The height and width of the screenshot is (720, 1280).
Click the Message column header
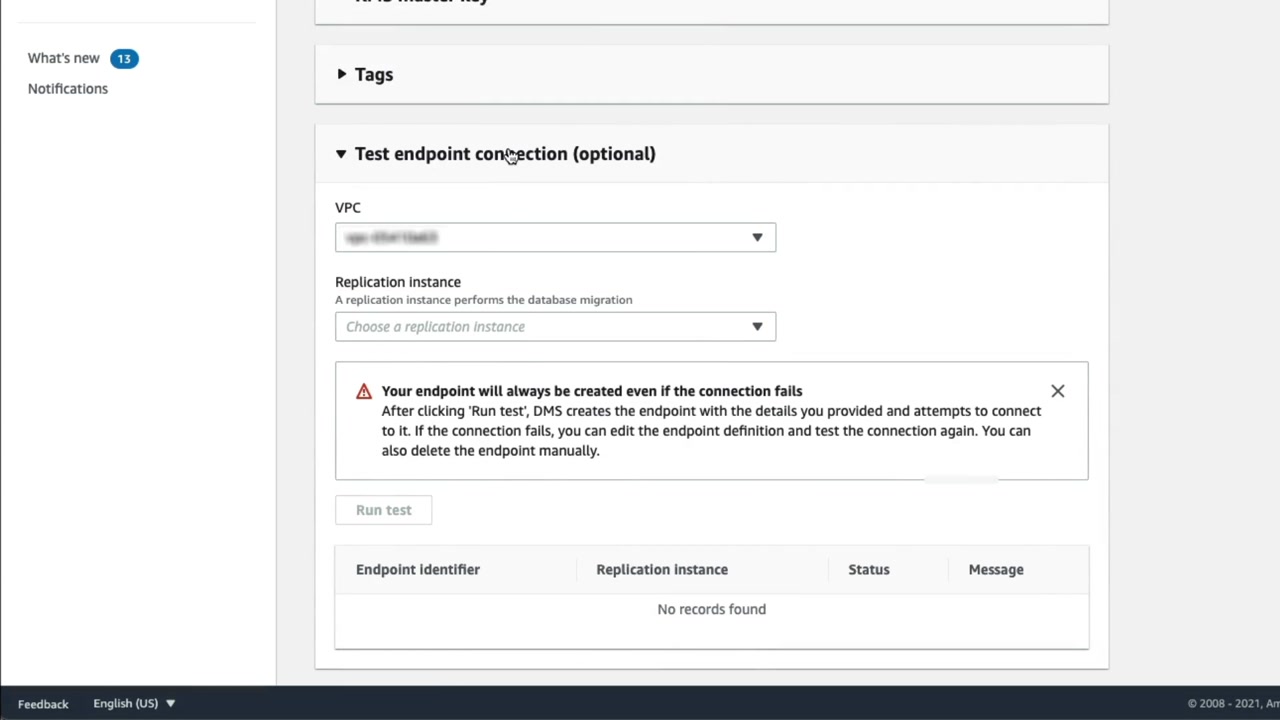[995, 570]
